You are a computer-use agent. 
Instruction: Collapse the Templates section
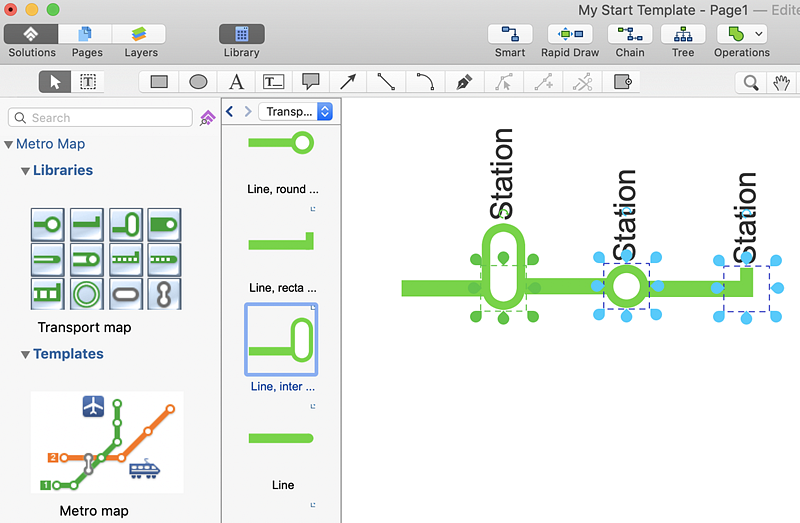pyautogui.click(x=25, y=354)
